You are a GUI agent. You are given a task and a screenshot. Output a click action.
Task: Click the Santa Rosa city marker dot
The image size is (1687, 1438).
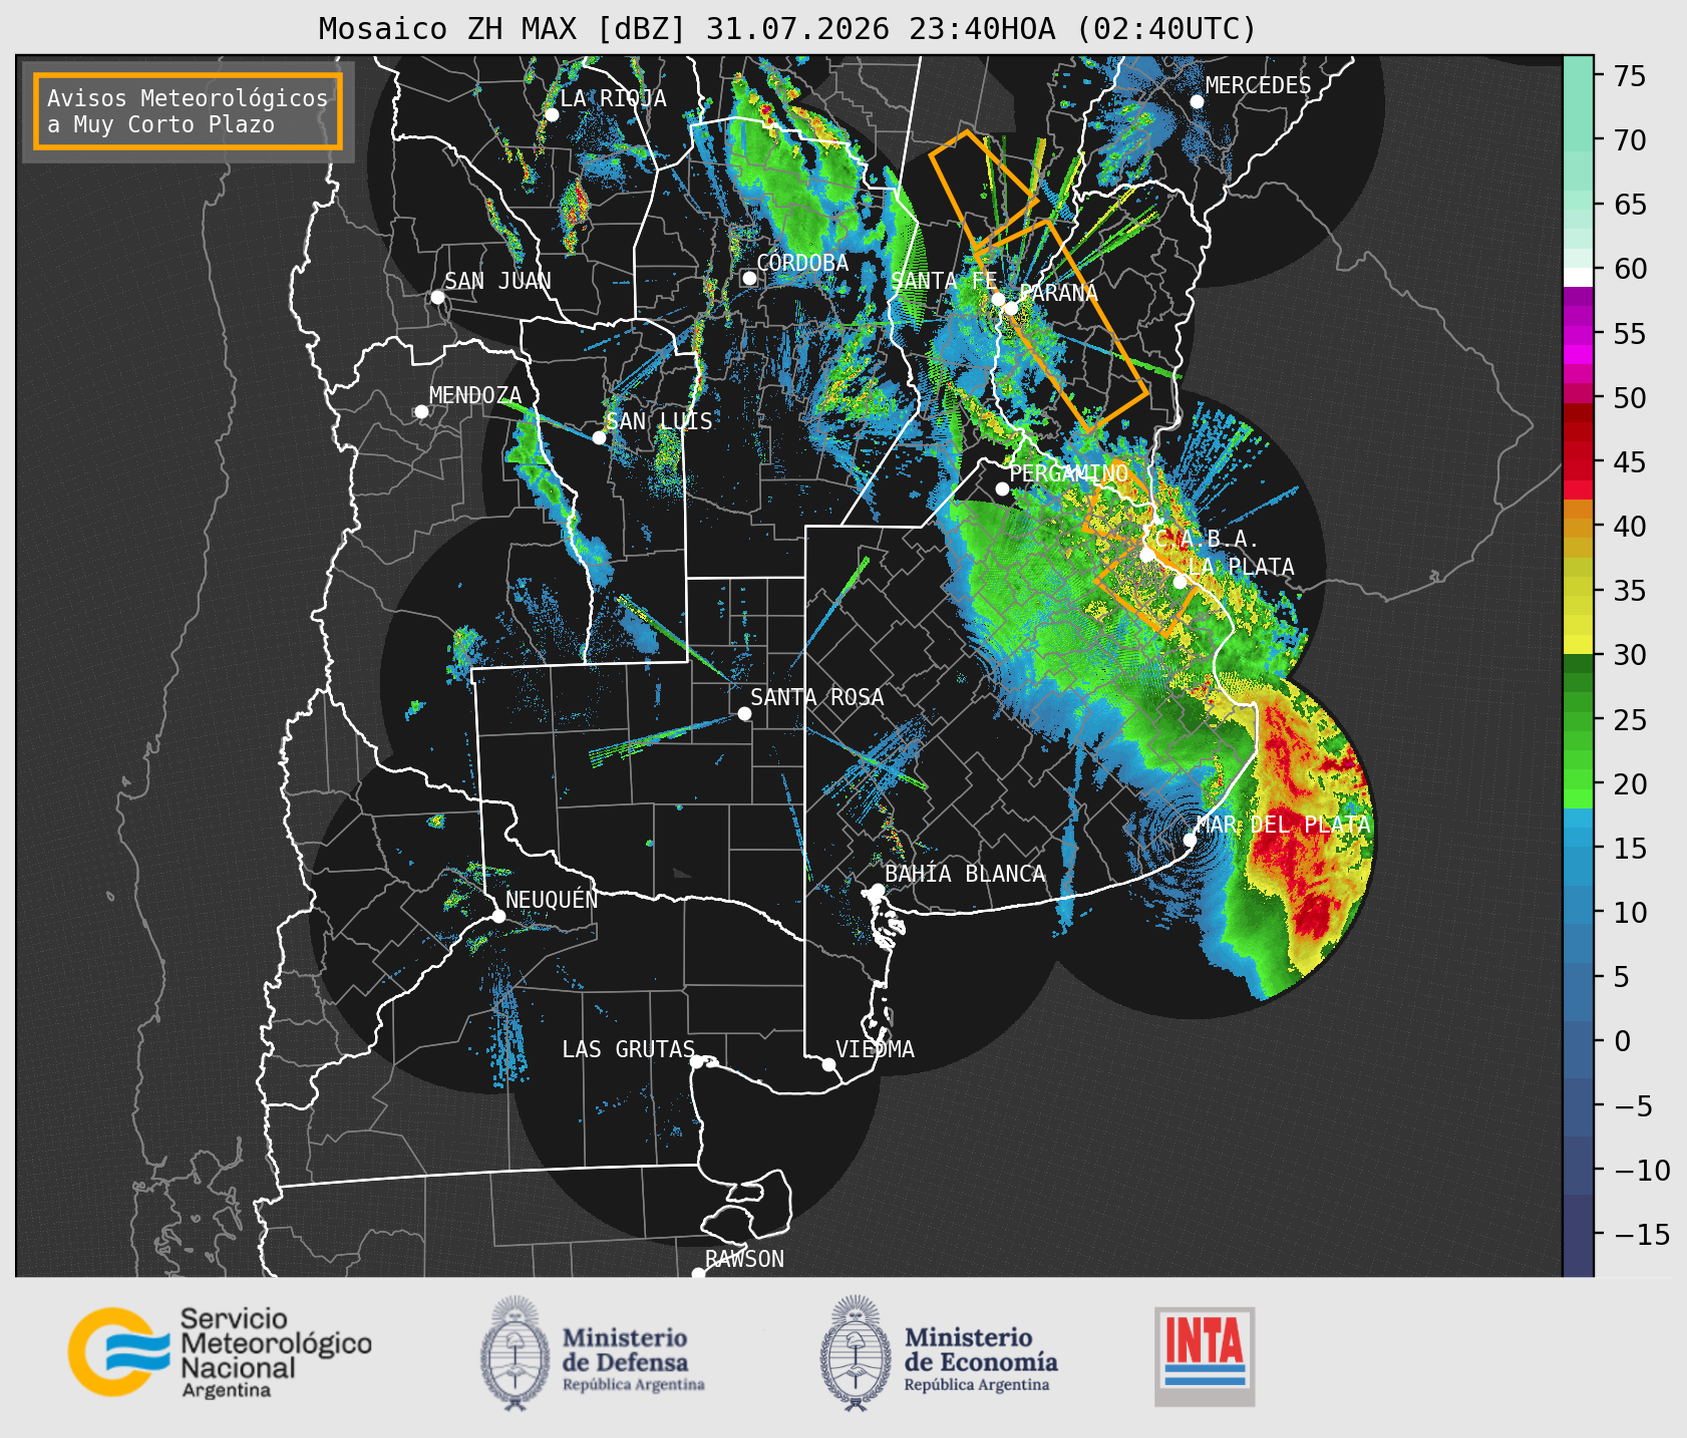[x=744, y=713]
